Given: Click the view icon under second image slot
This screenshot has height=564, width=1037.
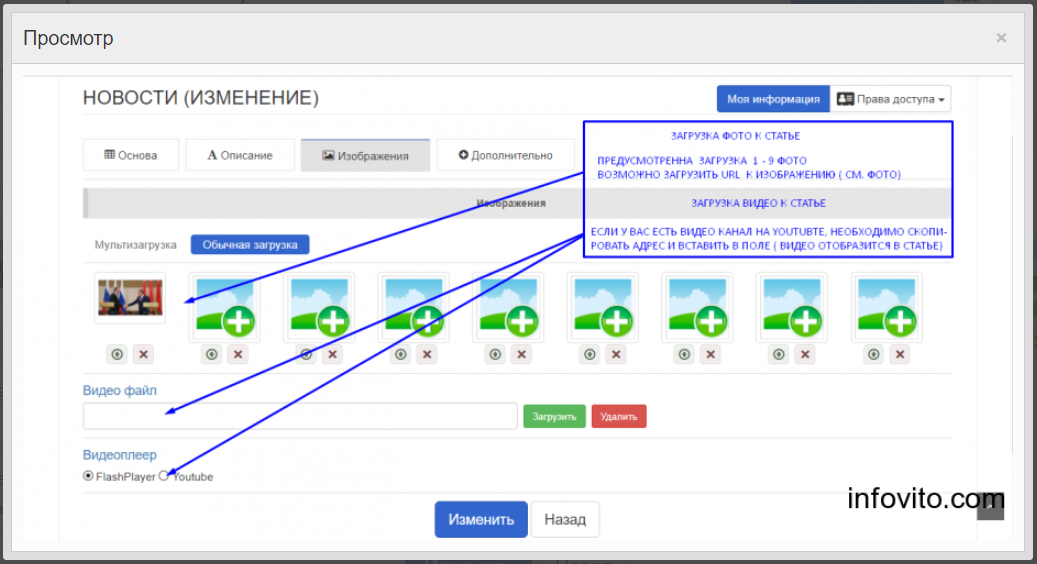Looking at the screenshot, I should 212,354.
